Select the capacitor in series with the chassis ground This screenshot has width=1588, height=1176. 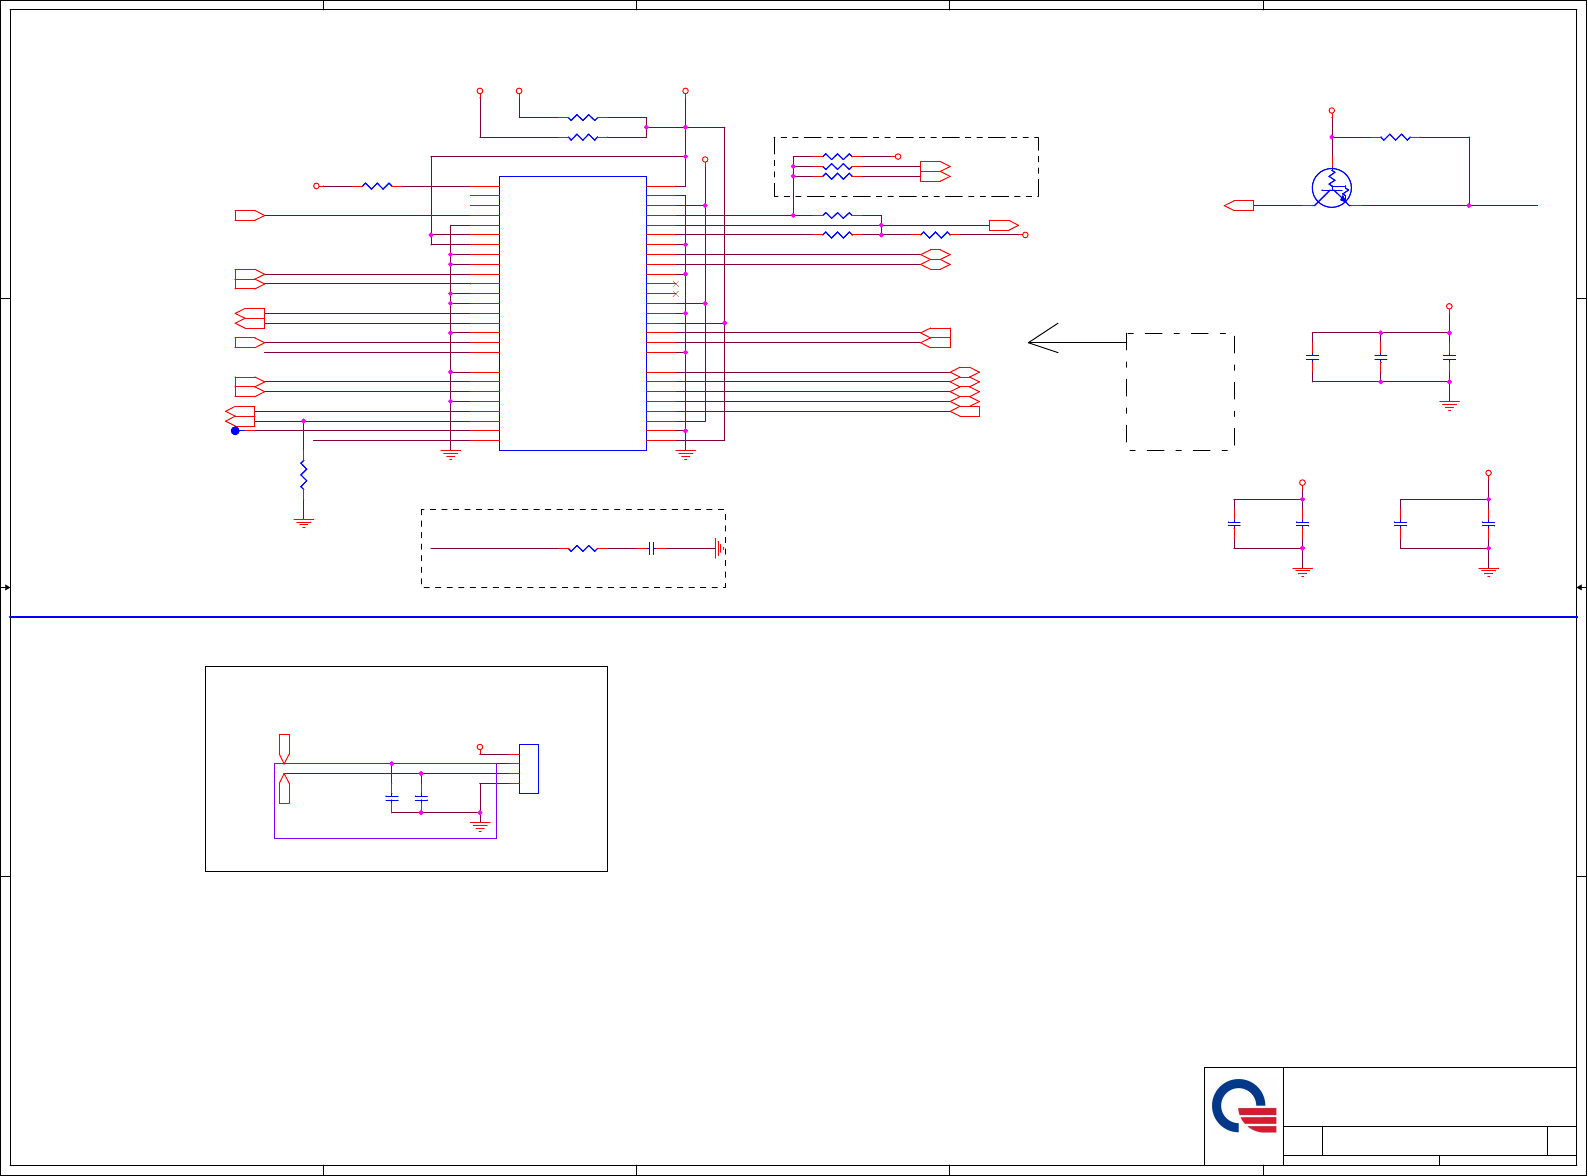[651, 548]
